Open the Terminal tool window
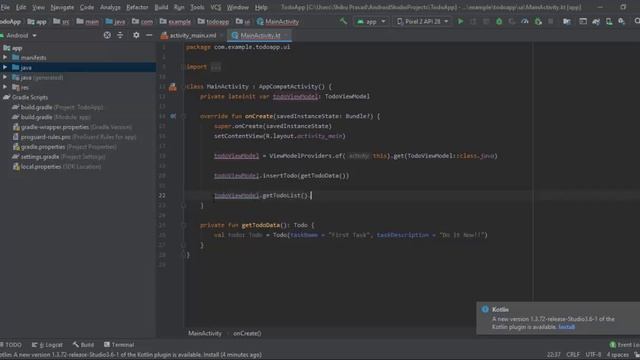 [119, 345]
